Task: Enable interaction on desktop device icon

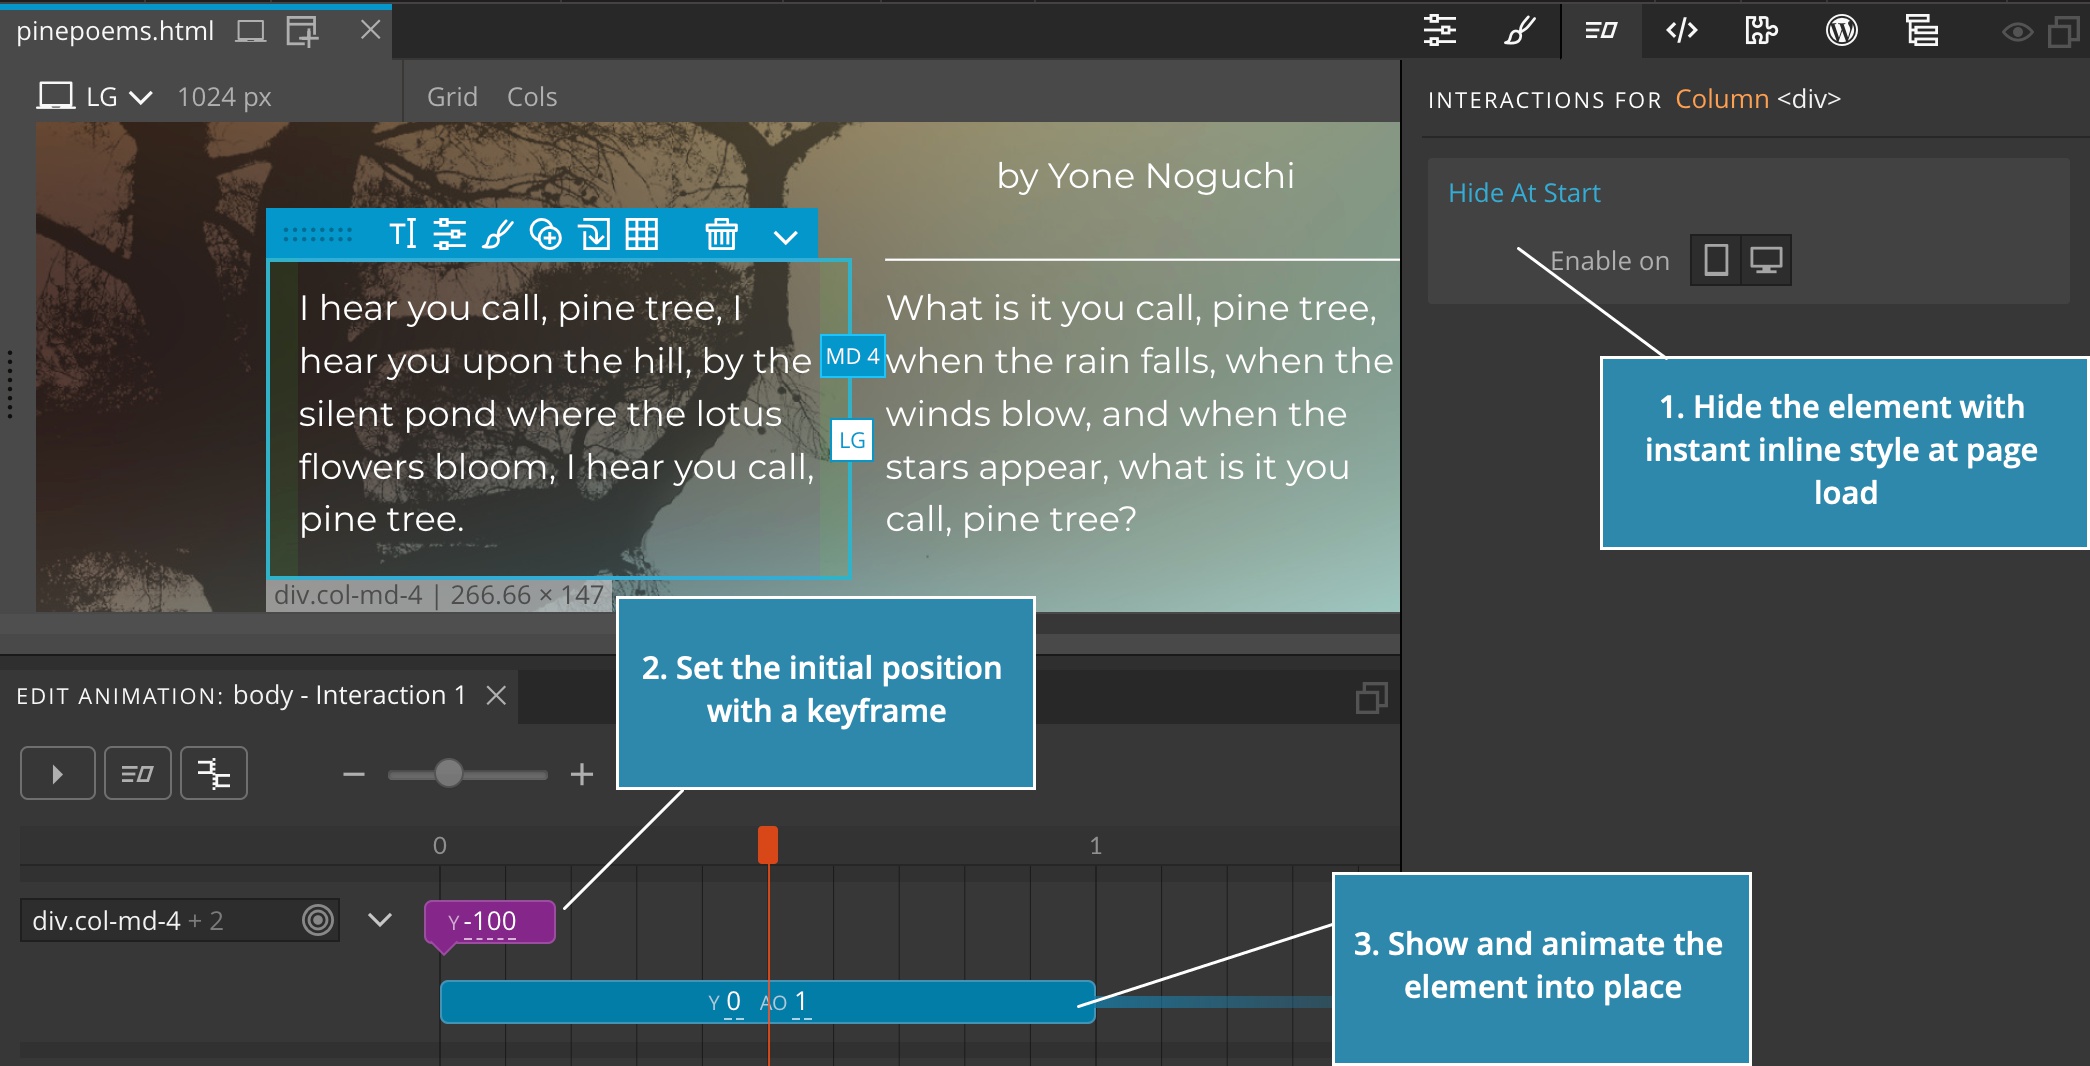Action: coord(1766,260)
